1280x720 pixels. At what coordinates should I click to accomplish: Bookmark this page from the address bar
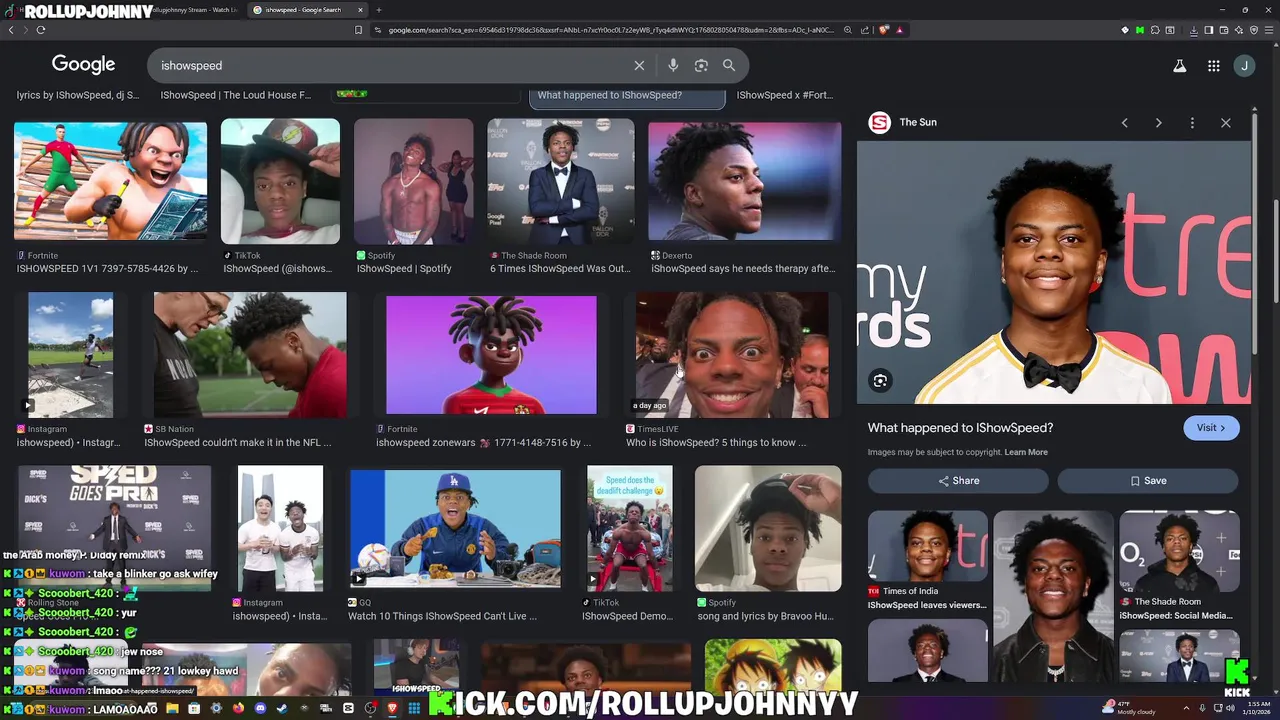click(358, 30)
